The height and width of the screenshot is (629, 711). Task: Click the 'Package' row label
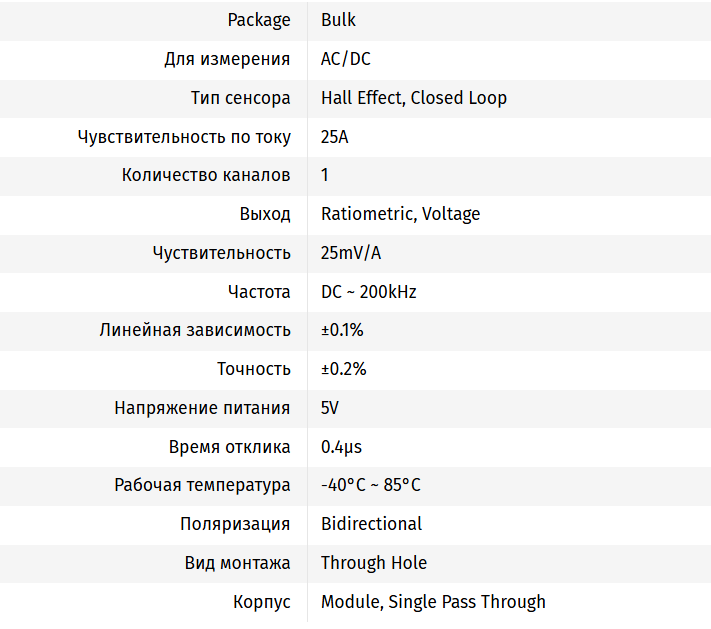pyautogui.click(x=259, y=20)
